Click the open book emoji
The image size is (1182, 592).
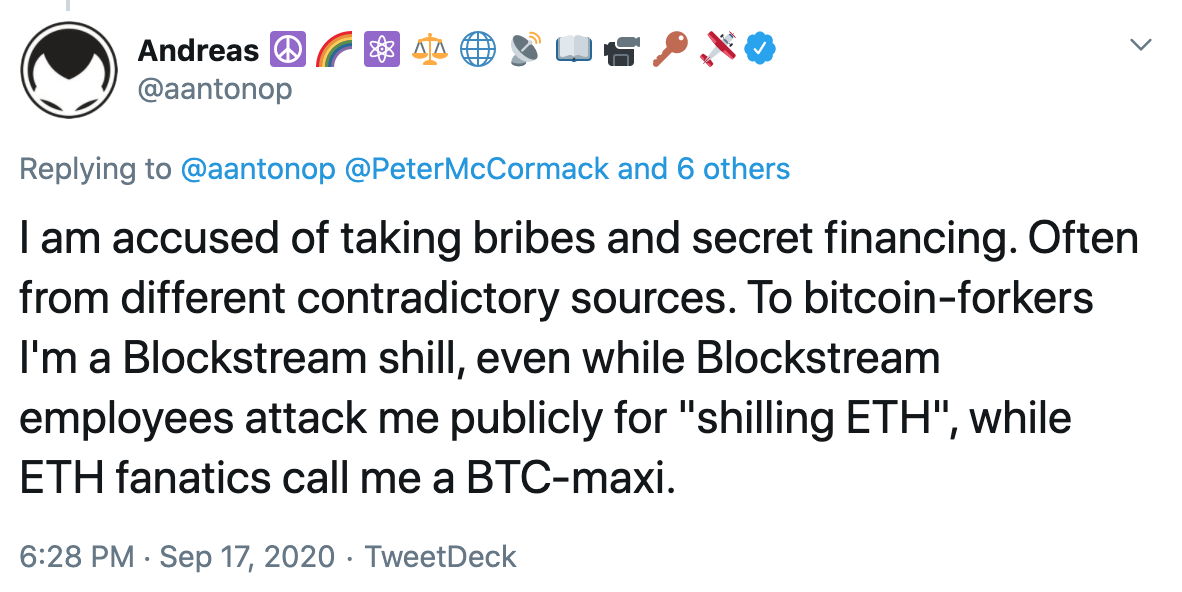click(x=574, y=50)
